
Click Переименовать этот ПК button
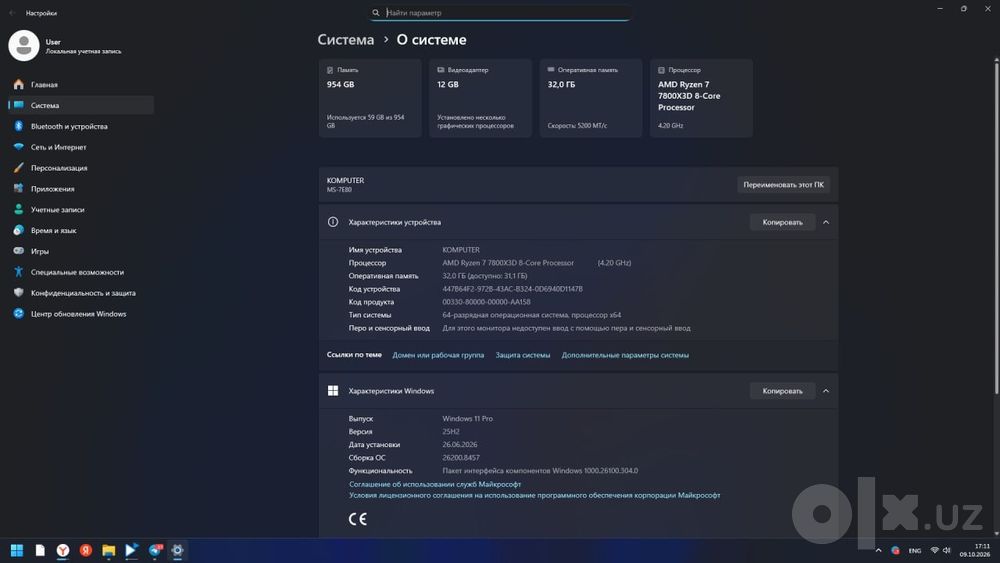click(783, 185)
